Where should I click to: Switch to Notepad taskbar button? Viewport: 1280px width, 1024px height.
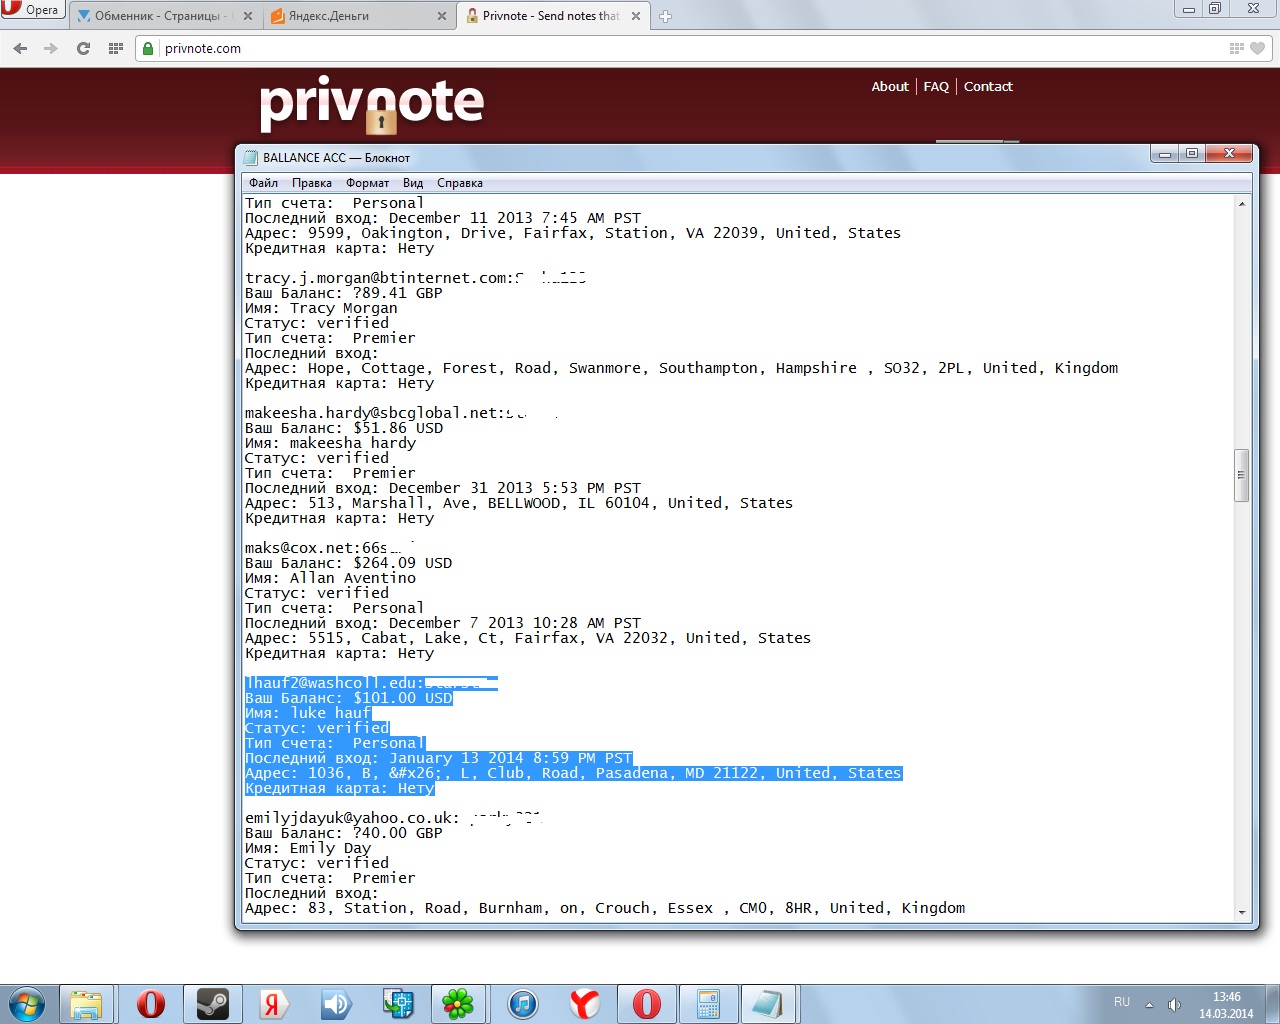[x=768, y=1004]
